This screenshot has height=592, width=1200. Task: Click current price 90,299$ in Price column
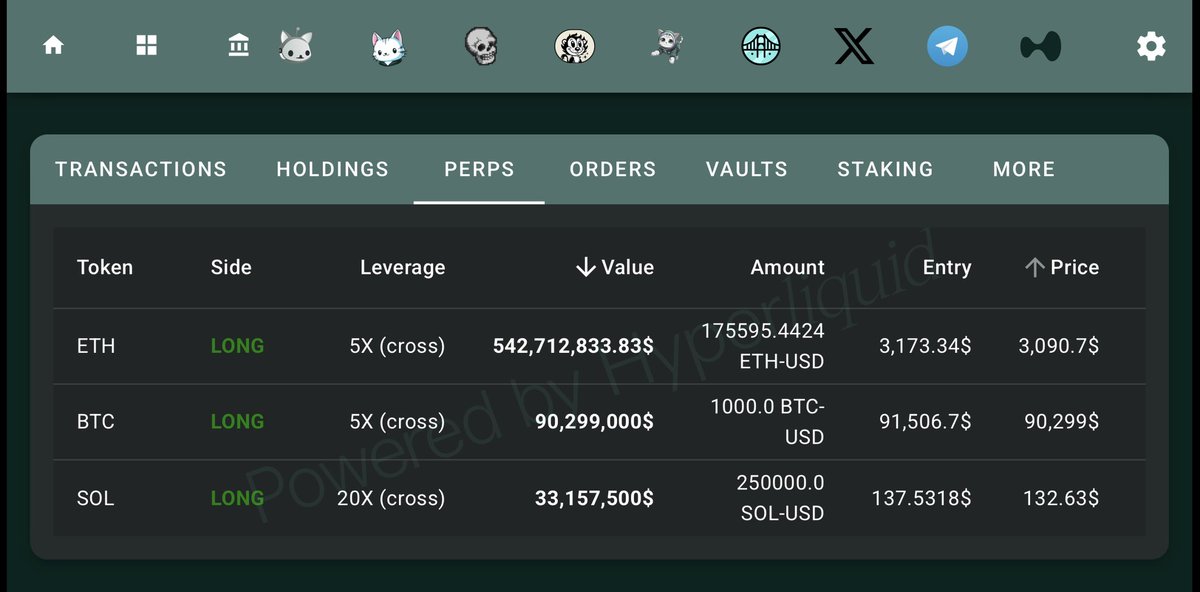[1061, 422]
